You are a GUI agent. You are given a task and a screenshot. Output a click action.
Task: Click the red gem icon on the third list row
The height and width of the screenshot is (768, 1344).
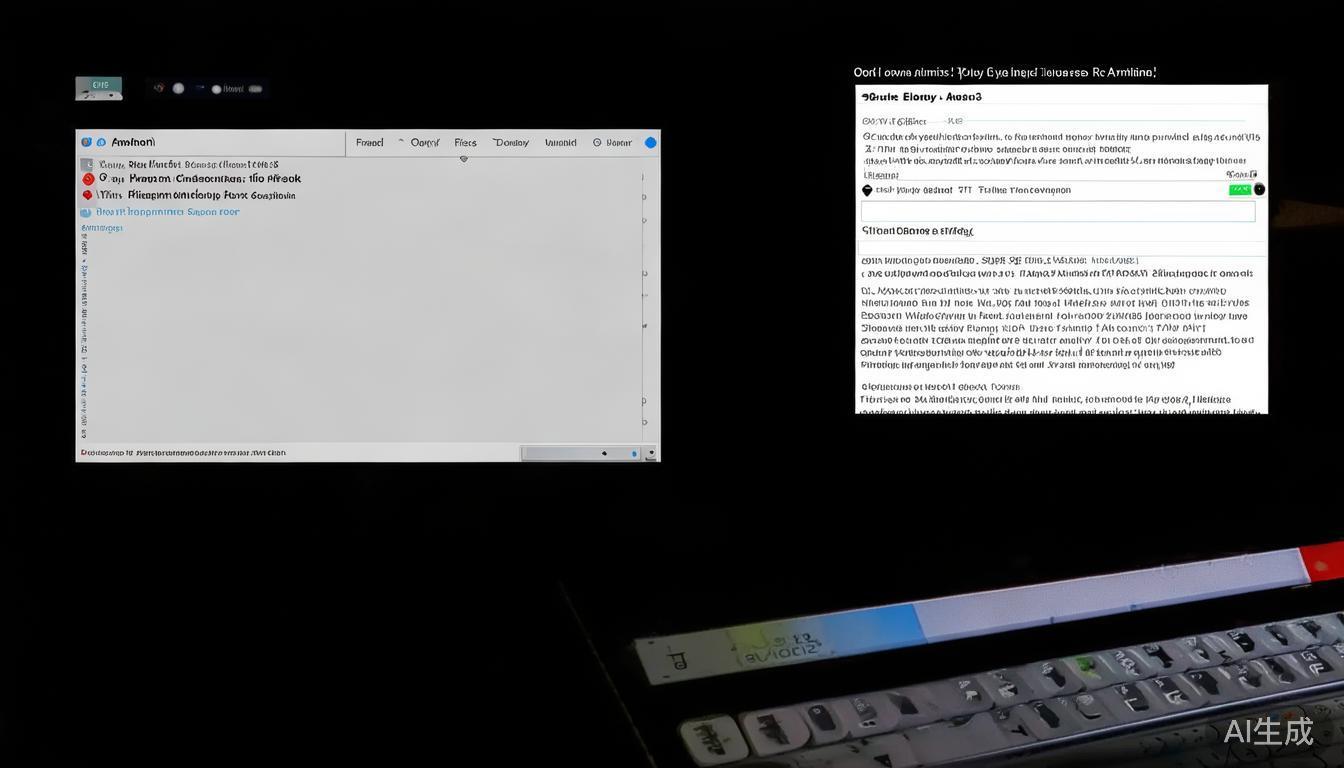[x=87, y=195]
